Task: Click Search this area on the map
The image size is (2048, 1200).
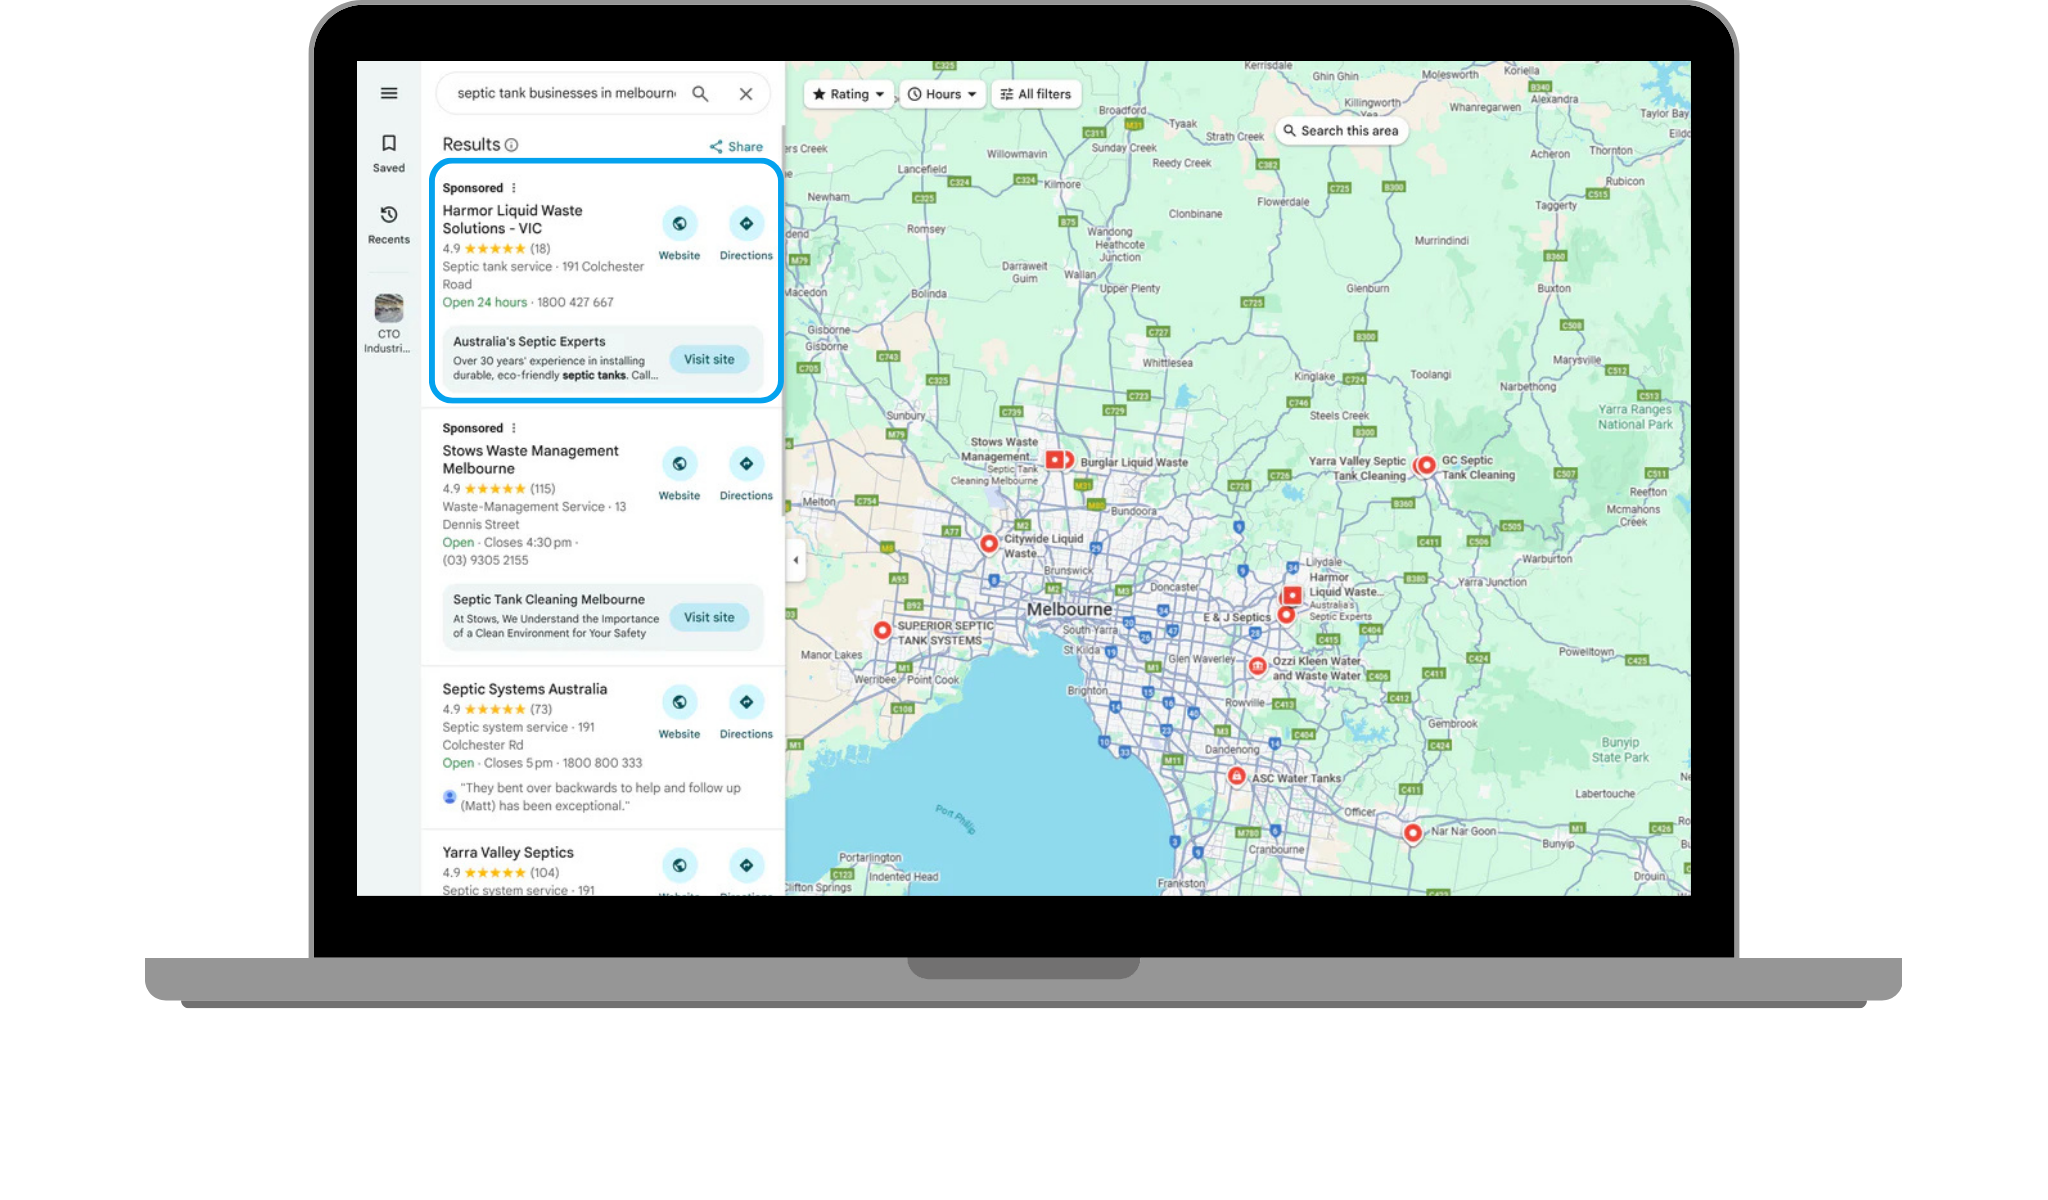Action: (x=1342, y=130)
